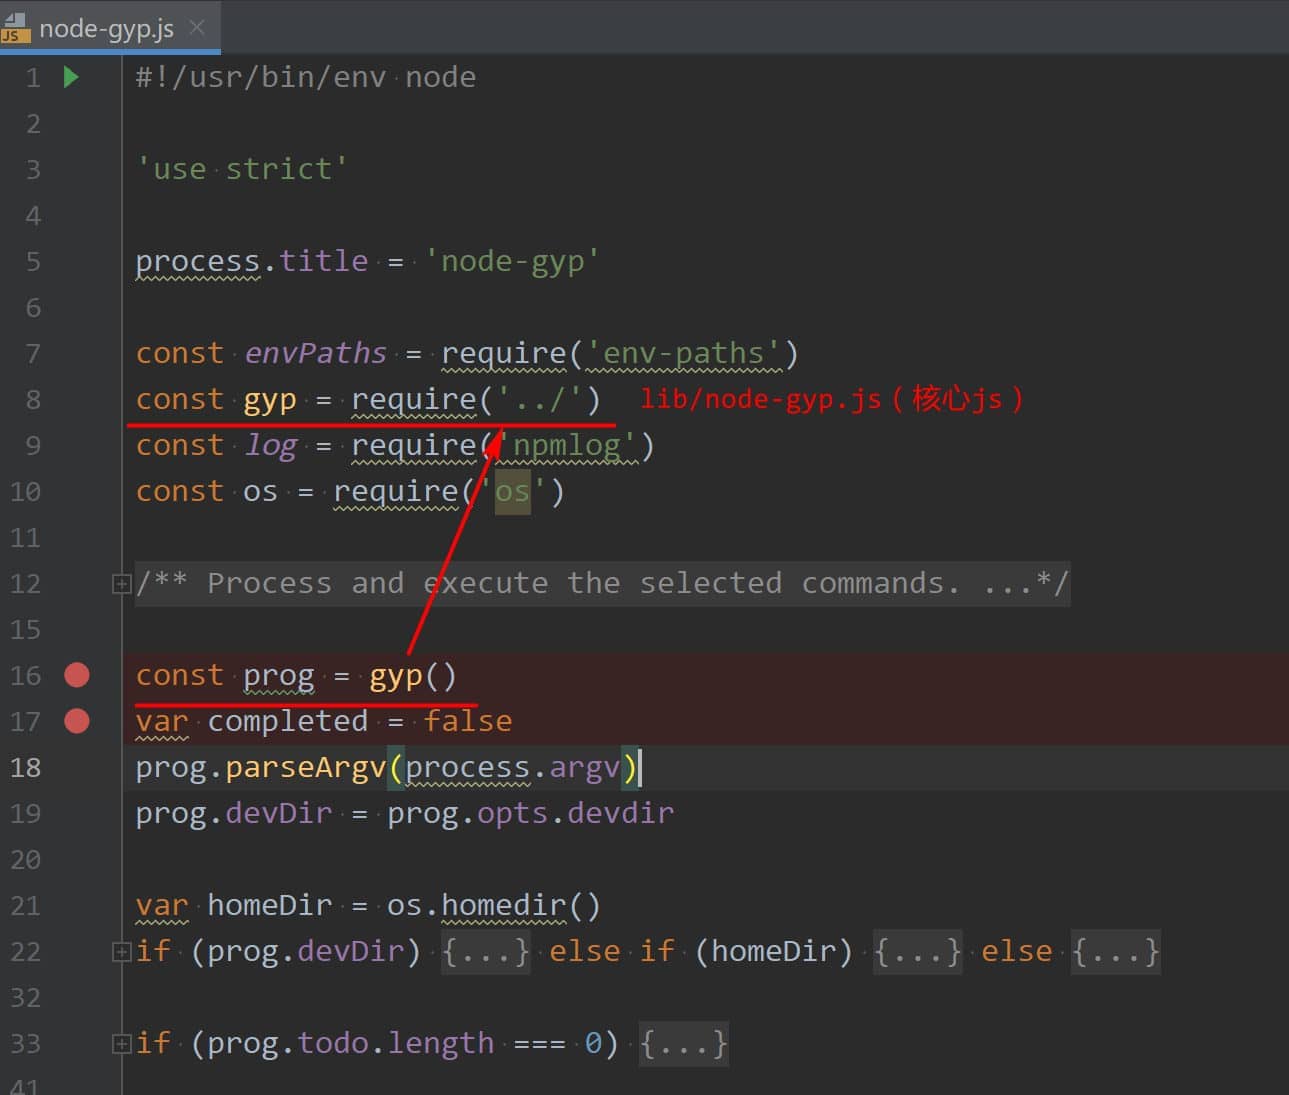The height and width of the screenshot is (1095, 1289).
Task: Click the shebang '#!/usr/bin/env node' line
Action: pyautogui.click(x=306, y=77)
